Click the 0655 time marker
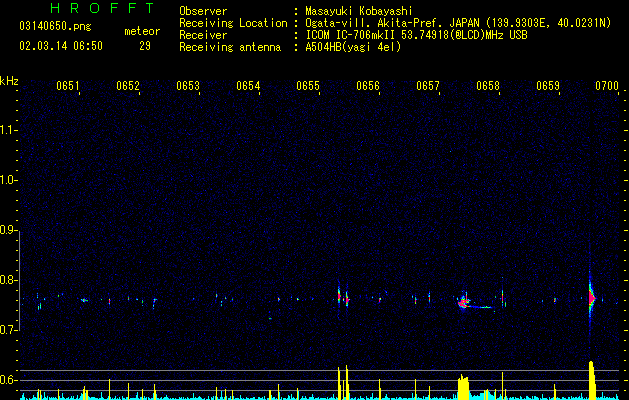 308,86
